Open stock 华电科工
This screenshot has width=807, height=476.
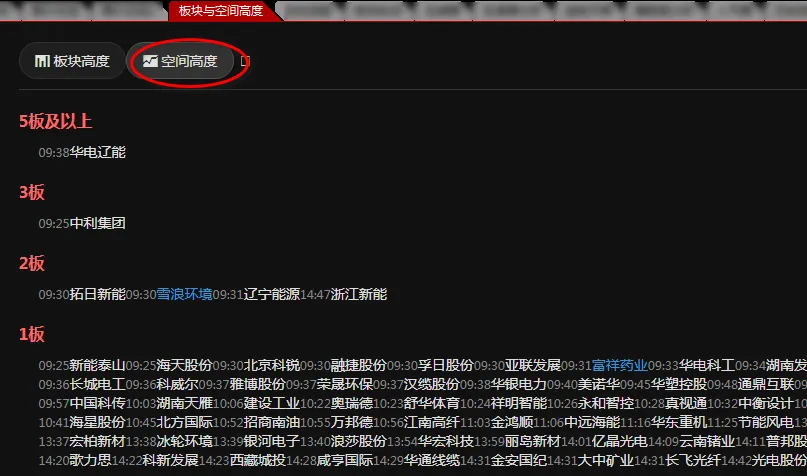(707, 365)
